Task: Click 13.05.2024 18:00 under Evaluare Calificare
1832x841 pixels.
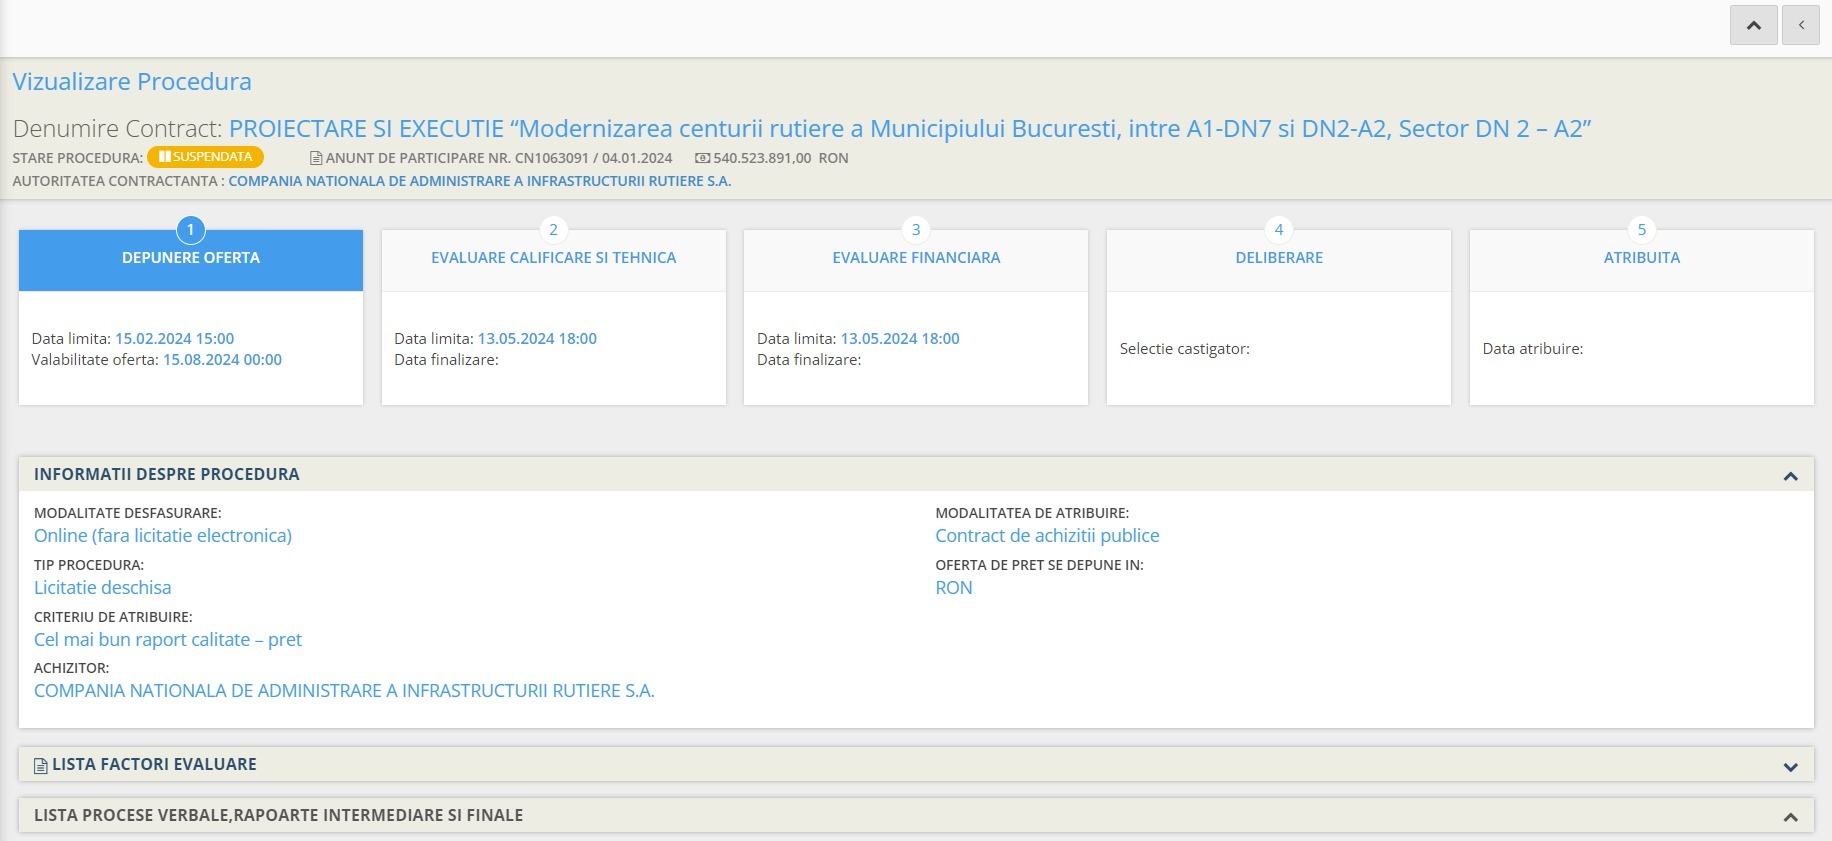Action: (537, 339)
